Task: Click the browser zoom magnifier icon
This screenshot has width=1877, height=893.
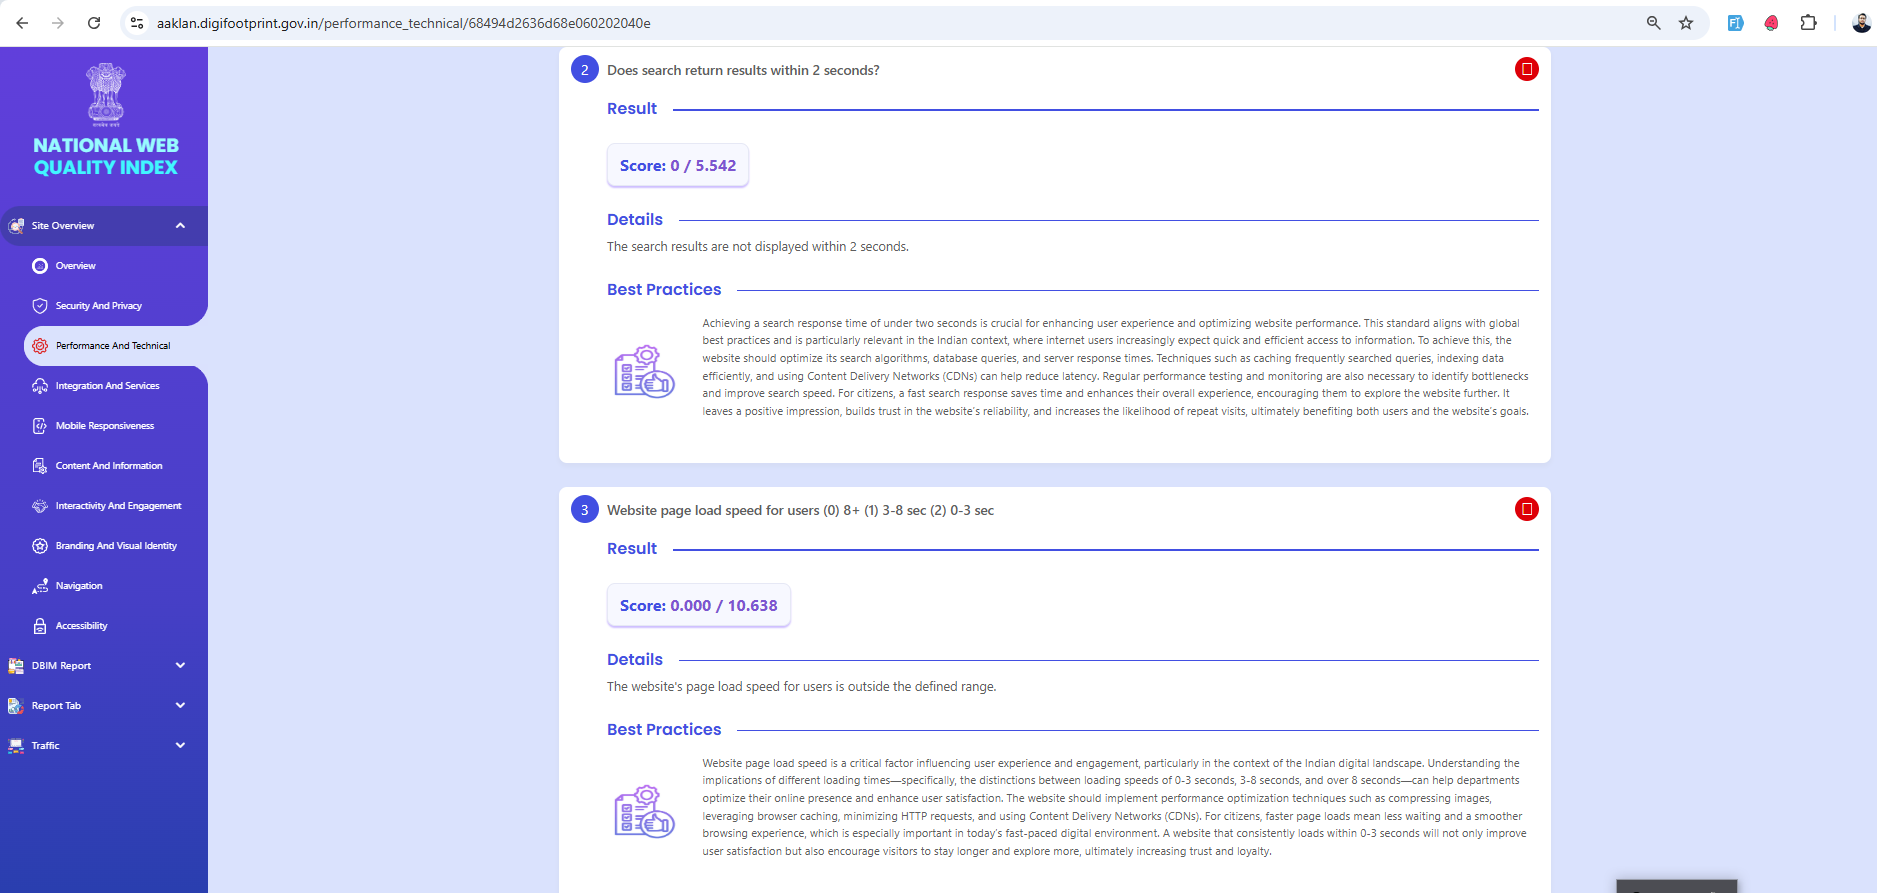Action: click(1653, 23)
